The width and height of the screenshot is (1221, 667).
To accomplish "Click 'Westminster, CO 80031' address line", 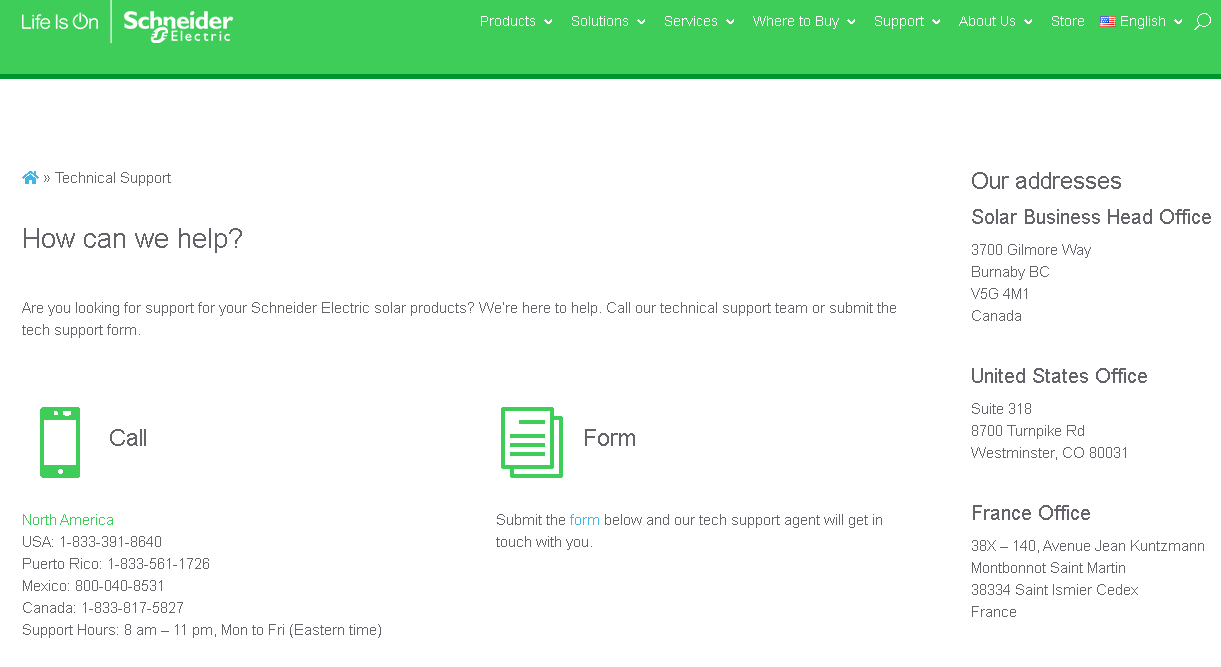I will [1050, 453].
